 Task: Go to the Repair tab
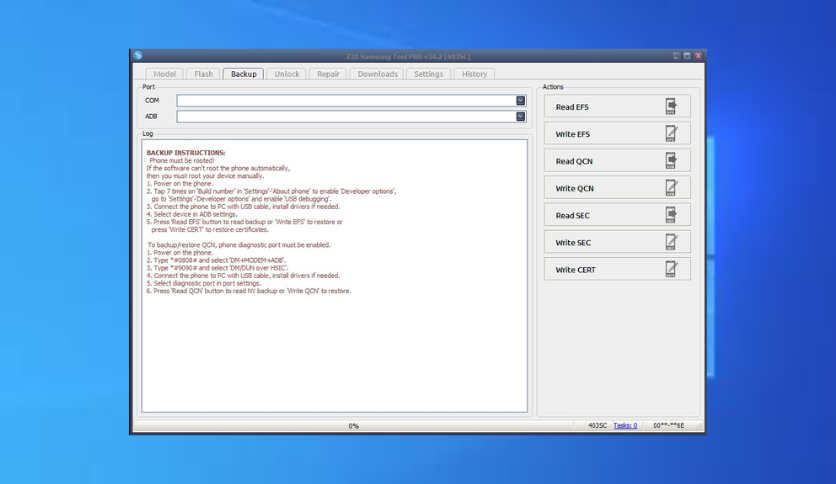[x=328, y=74]
